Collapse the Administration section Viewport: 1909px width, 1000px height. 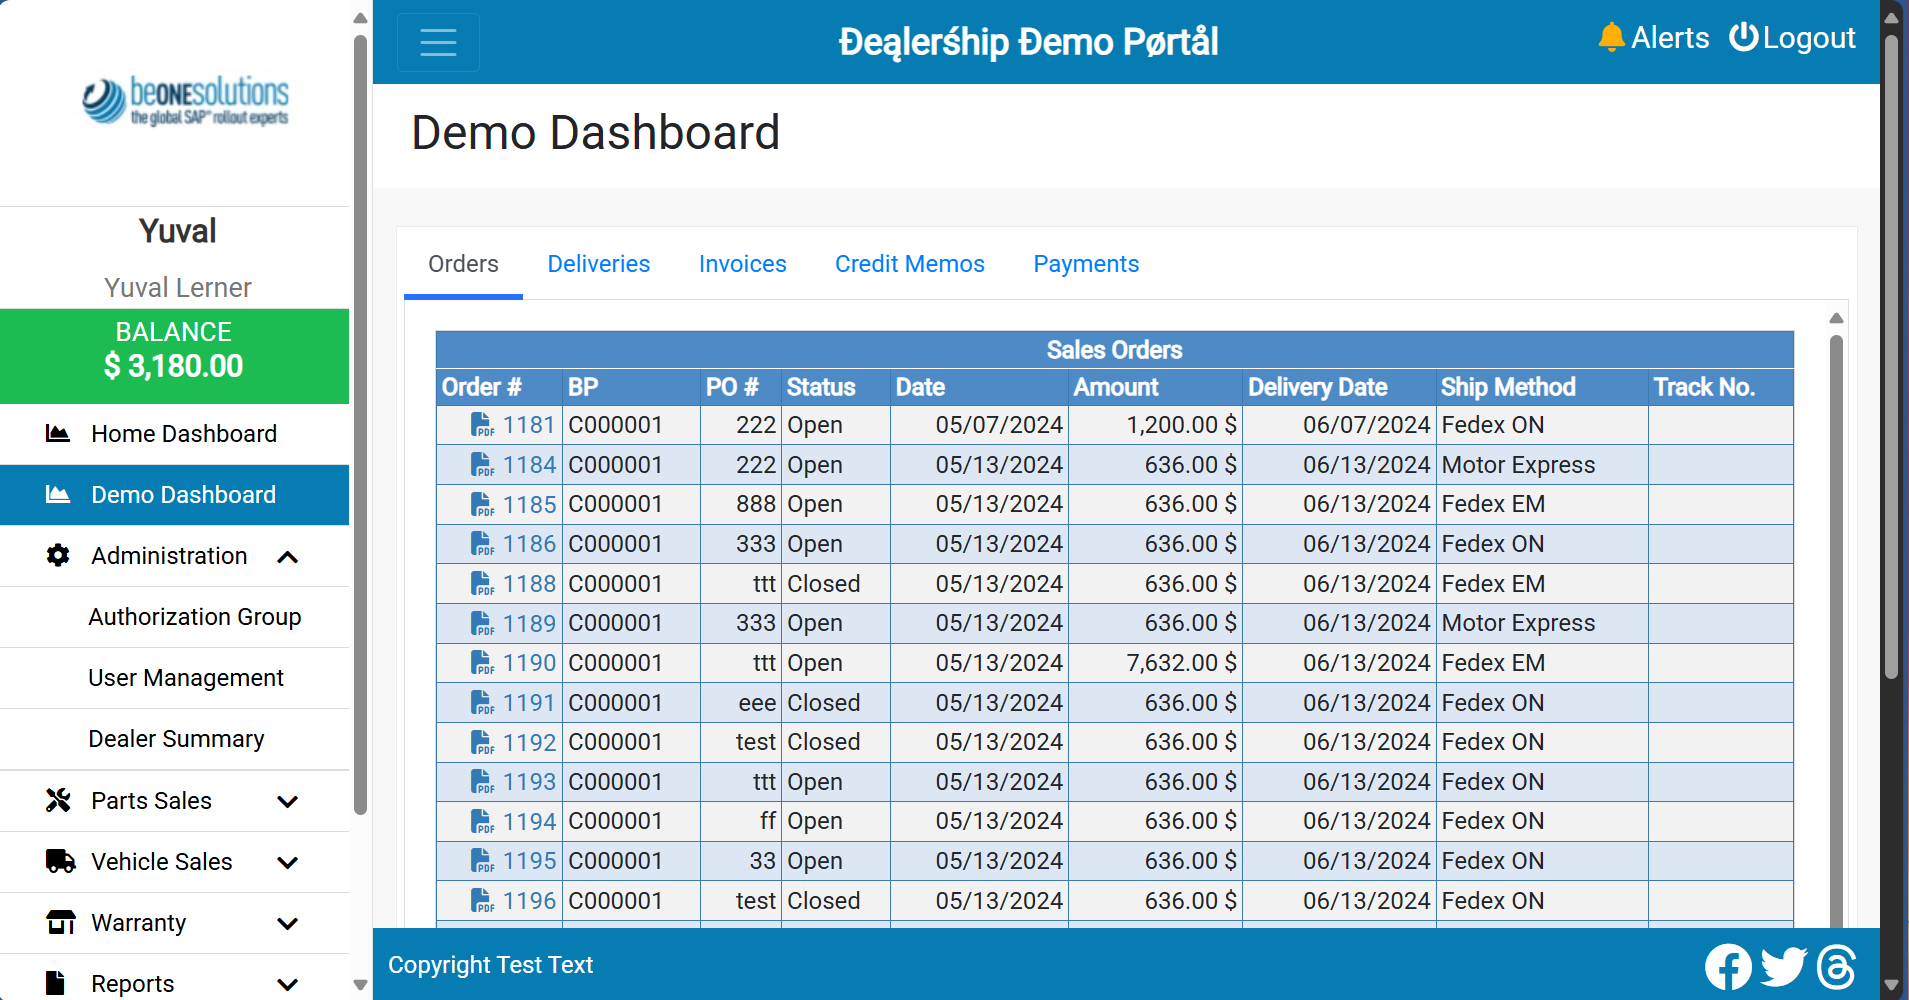[288, 557]
